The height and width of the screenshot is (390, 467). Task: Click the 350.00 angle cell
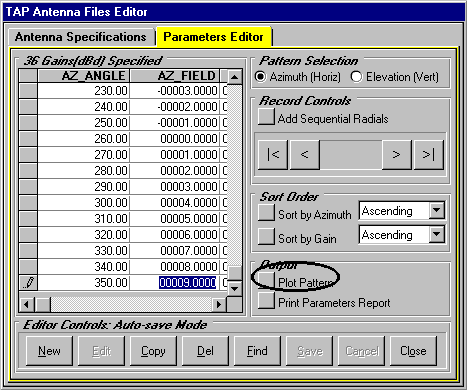84,283
